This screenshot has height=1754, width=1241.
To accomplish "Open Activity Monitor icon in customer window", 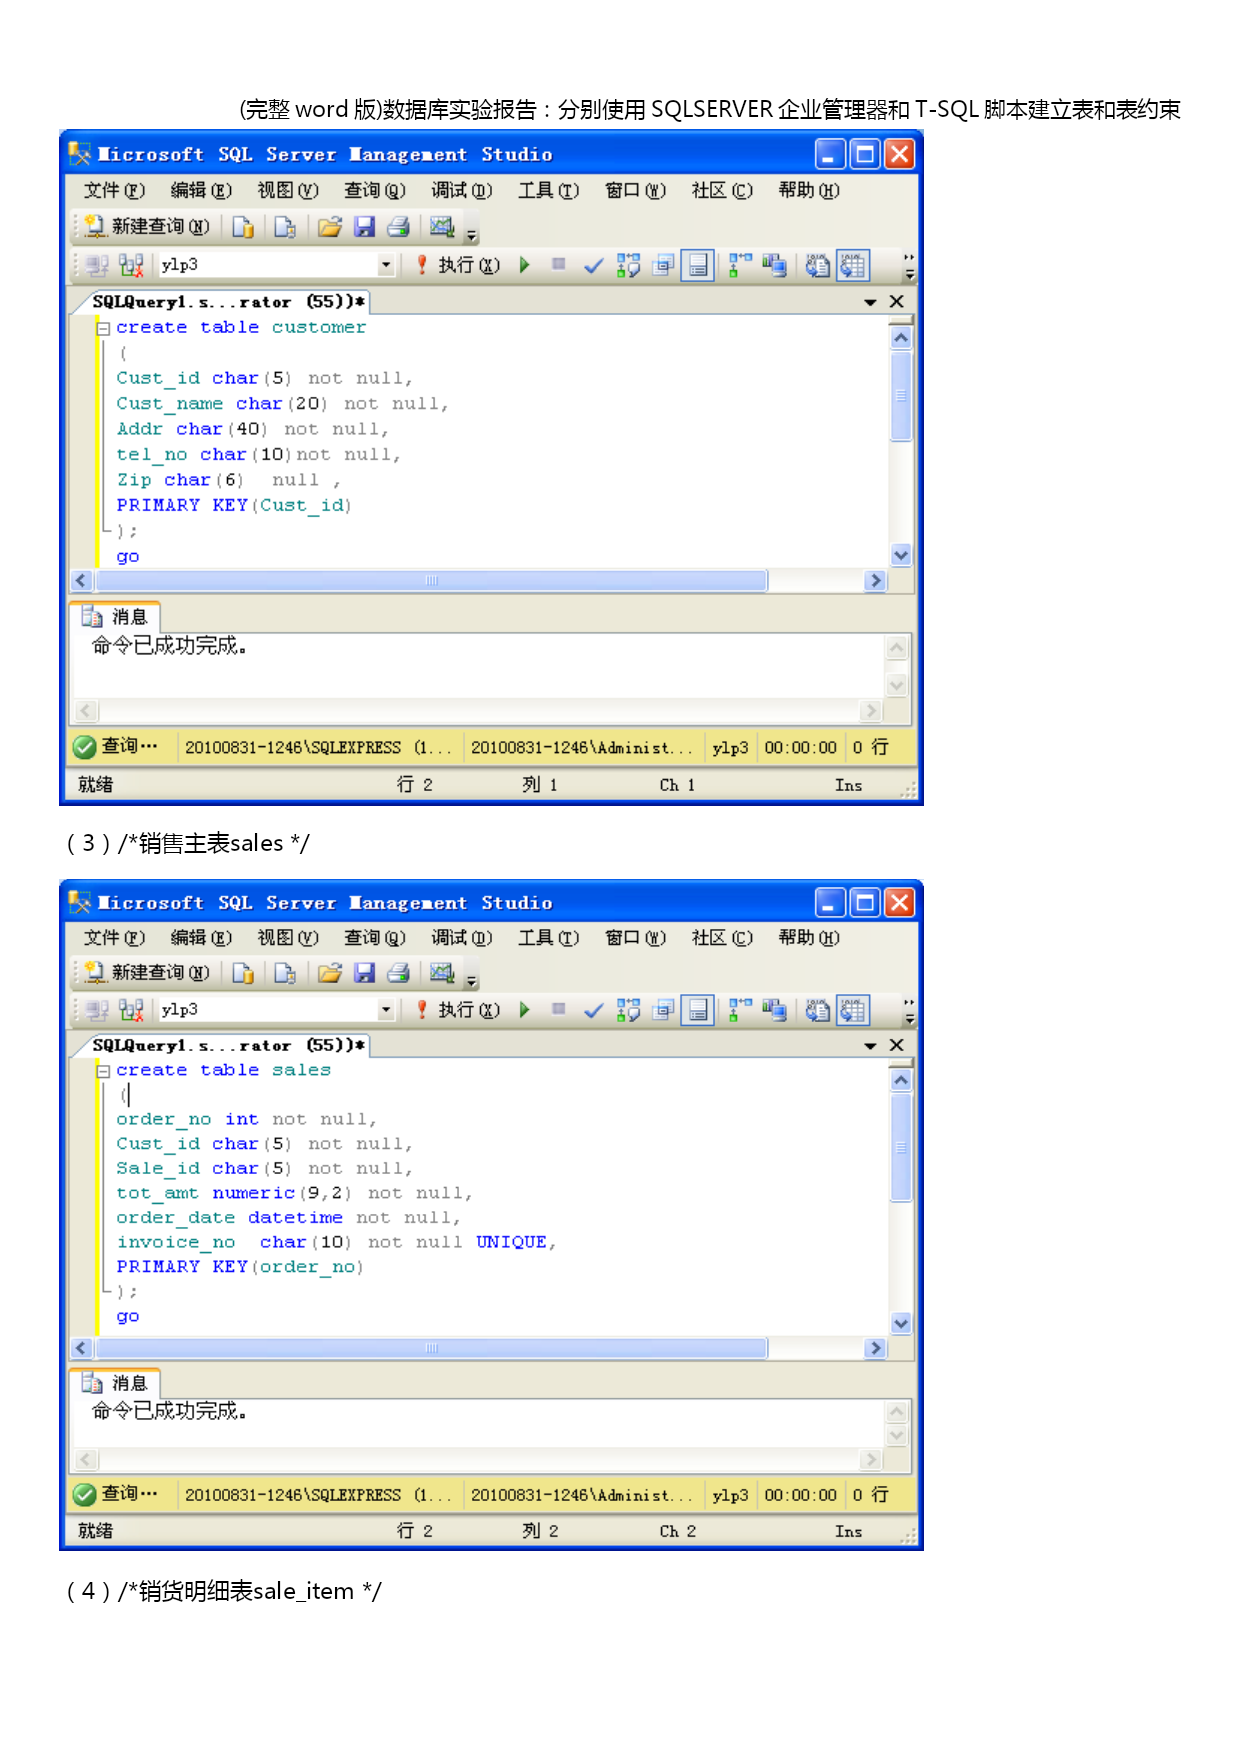I will click(442, 227).
